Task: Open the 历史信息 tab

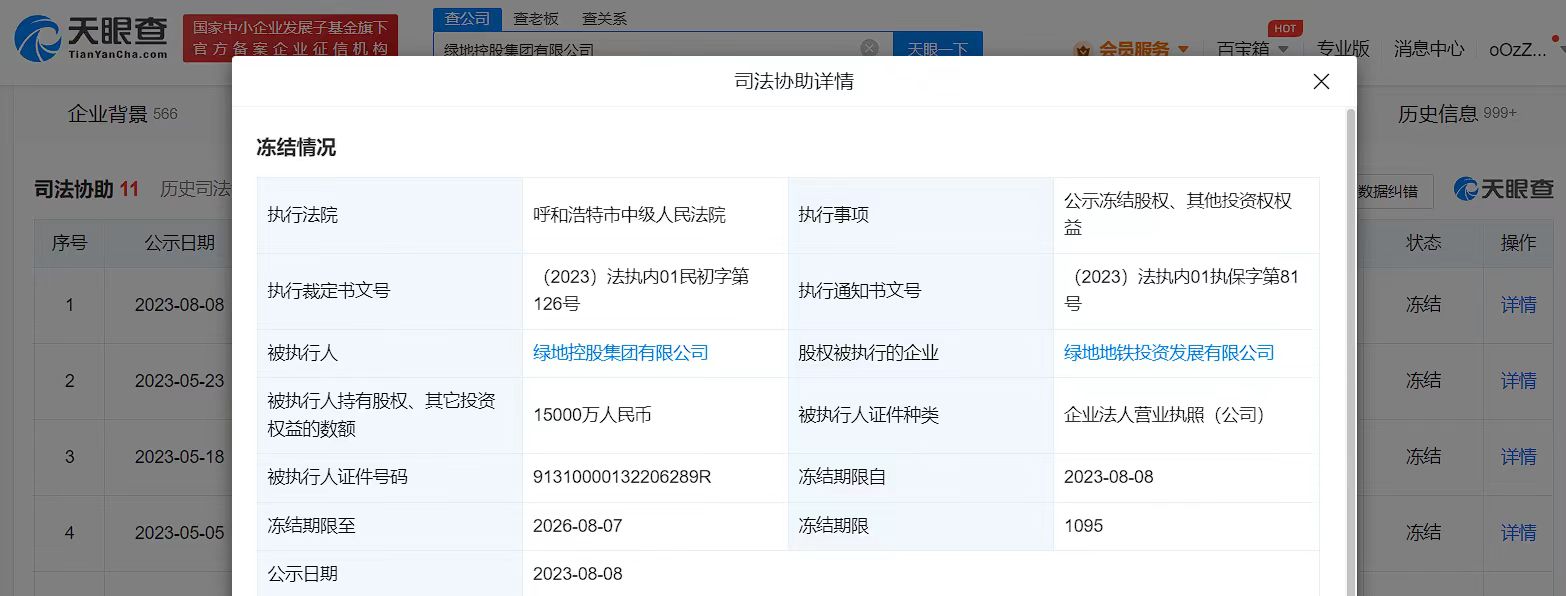Action: click(1457, 114)
